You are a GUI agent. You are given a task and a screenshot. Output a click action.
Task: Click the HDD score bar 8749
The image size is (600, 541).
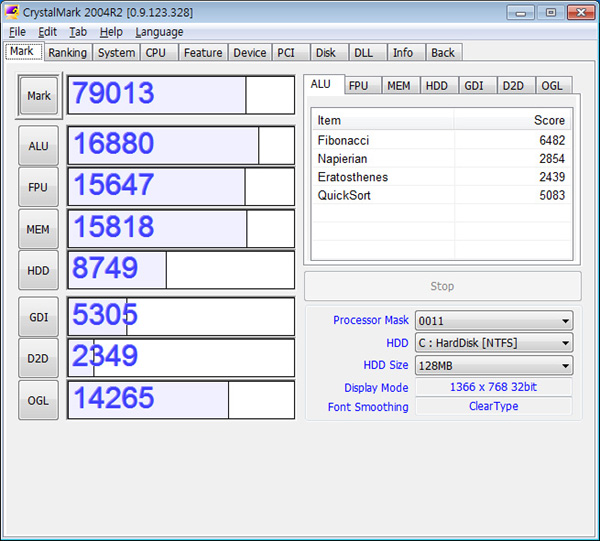pos(181,270)
